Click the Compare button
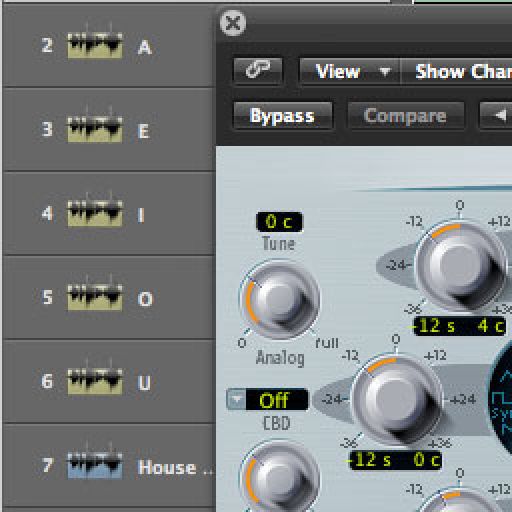 (x=406, y=116)
